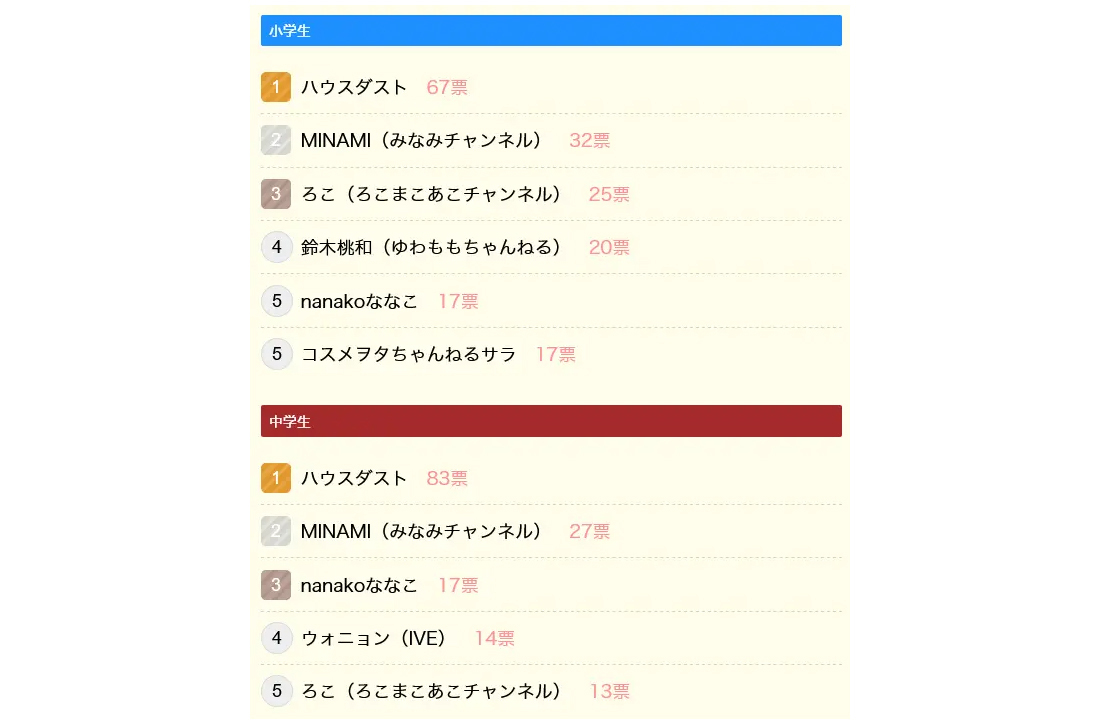
Task: Click 鈴木桃和（ゆわももちゃんねる） entry
Action: point(431,247)
